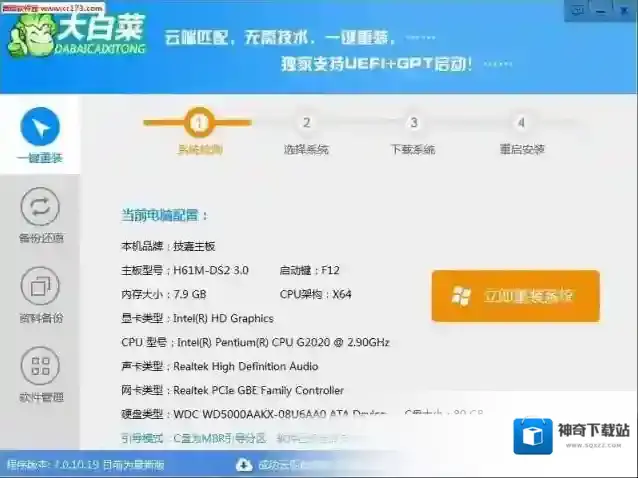The image size is (638, 478).
Task: Jump to step 3 下载系统
Action: 413,124
